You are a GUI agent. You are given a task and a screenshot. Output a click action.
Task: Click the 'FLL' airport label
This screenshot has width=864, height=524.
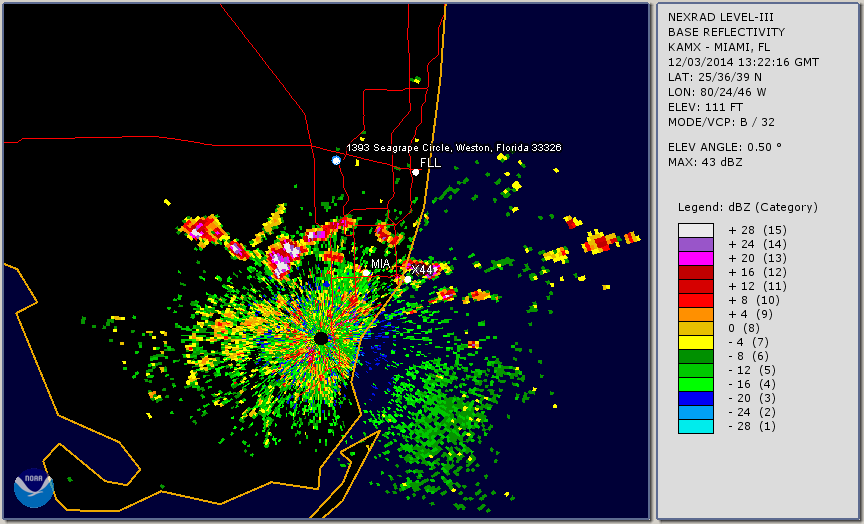point(430,163)
